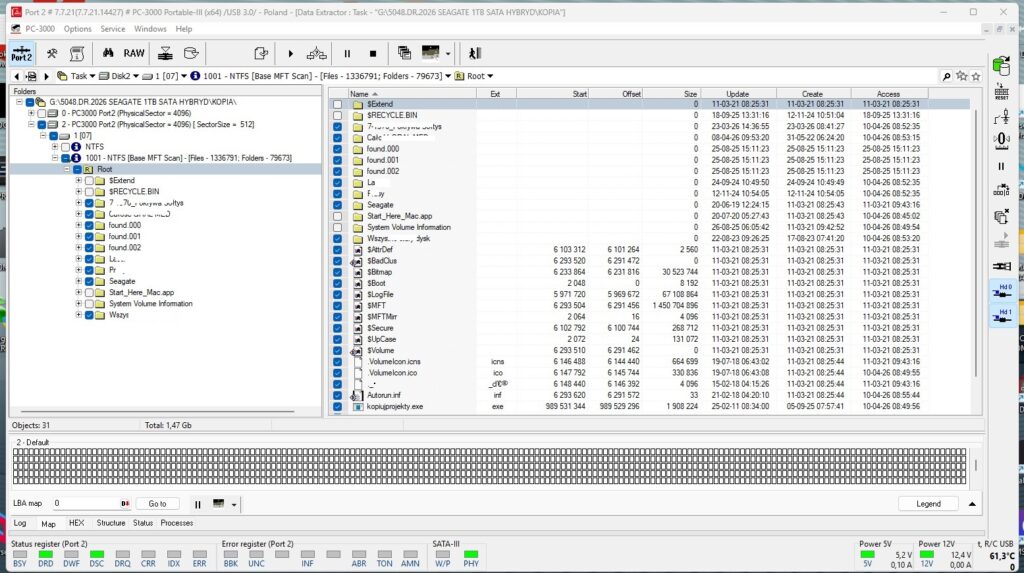Image resolution: width=1024 pixels, height=573 pixels.
Task: Select the Hd 0 head icon
Action: (1002, 291)
